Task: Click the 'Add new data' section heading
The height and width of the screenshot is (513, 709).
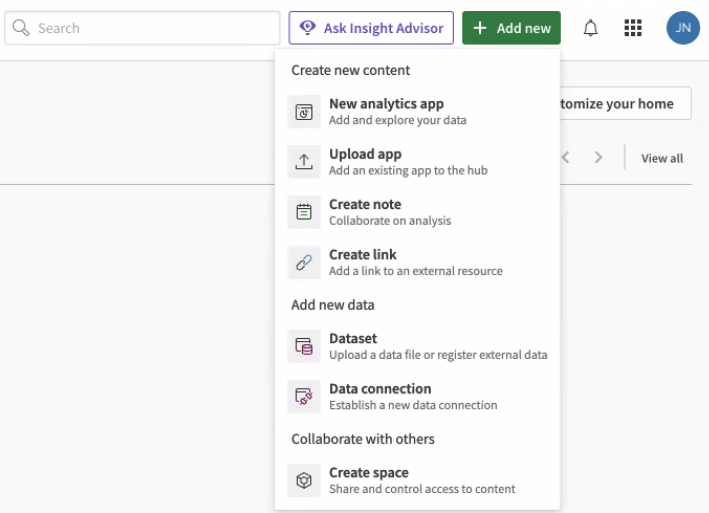Action: (332, 305)
